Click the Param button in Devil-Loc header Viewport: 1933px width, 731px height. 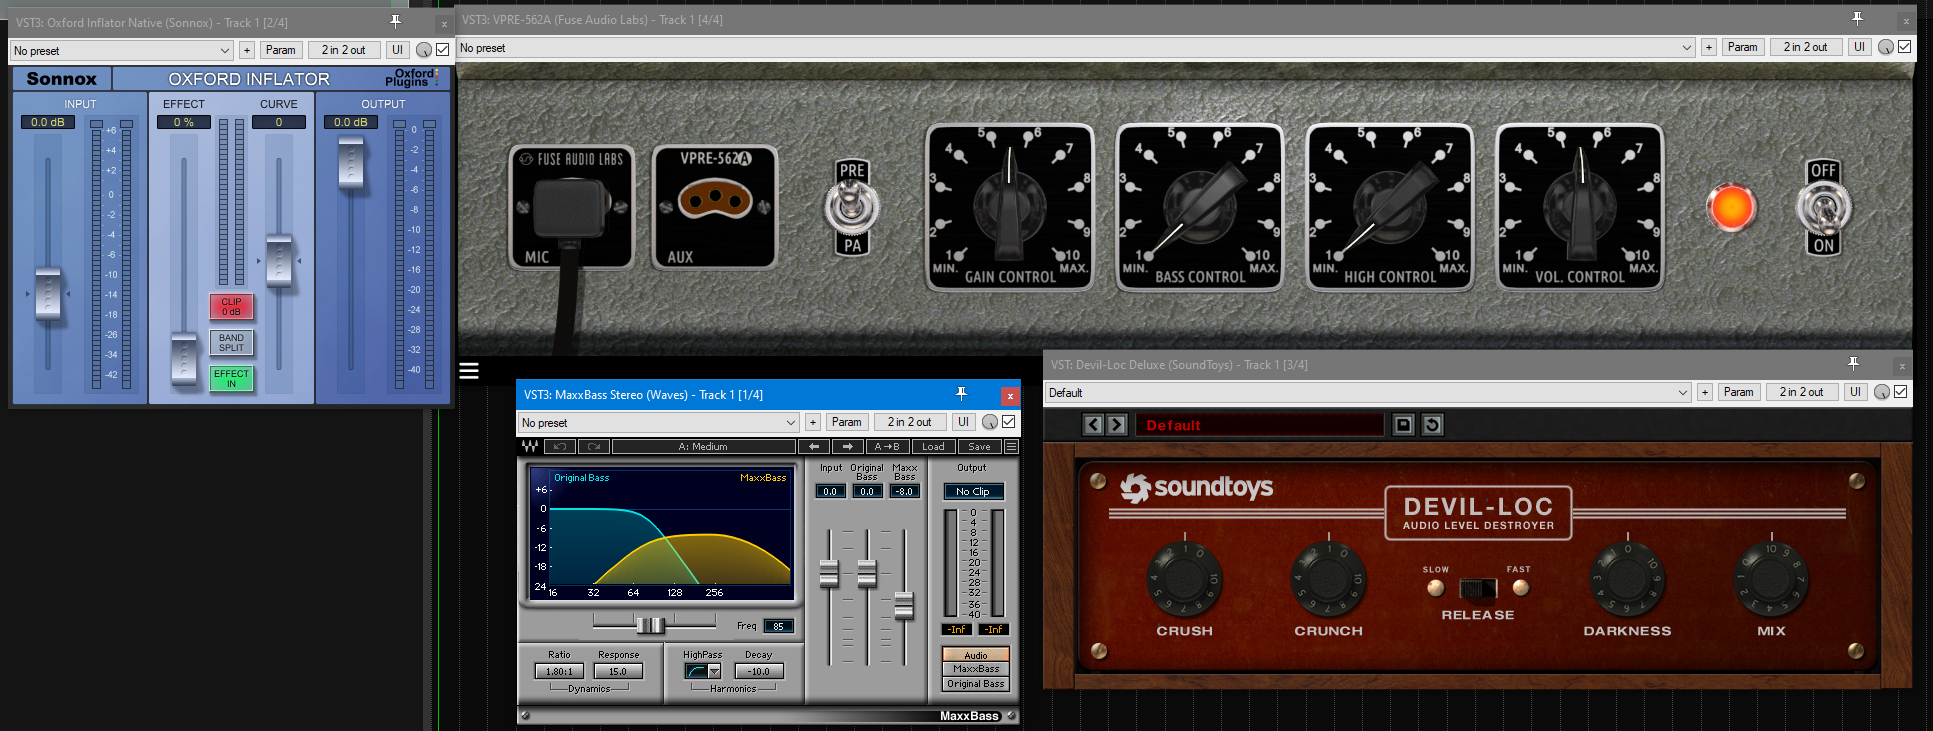click(1738, 392)
